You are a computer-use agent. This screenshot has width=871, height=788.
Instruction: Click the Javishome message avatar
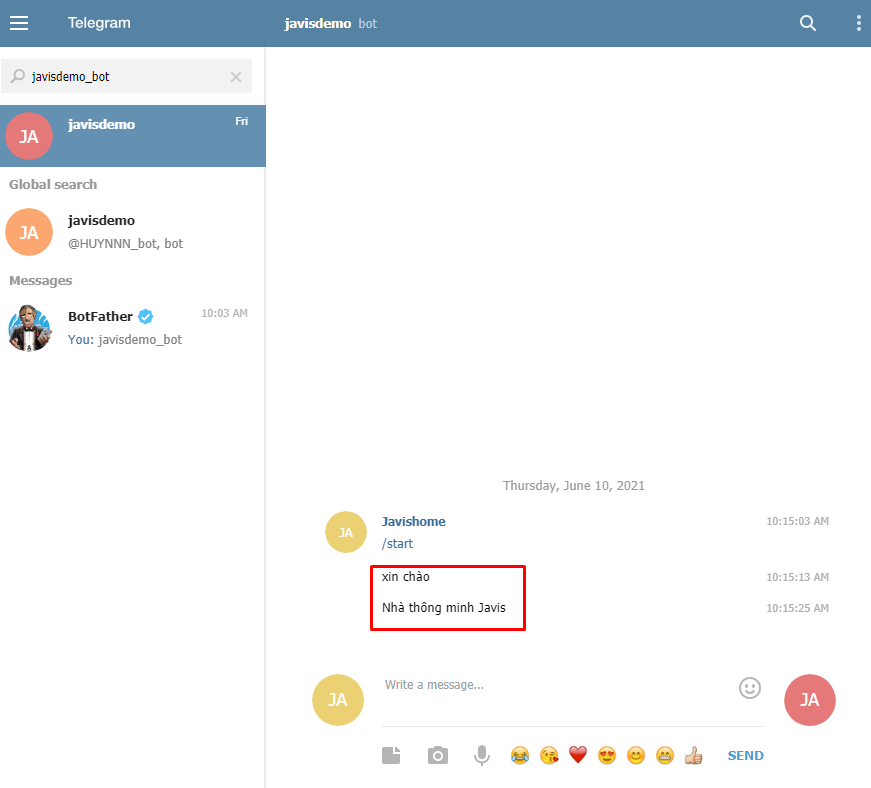(346, 532)
